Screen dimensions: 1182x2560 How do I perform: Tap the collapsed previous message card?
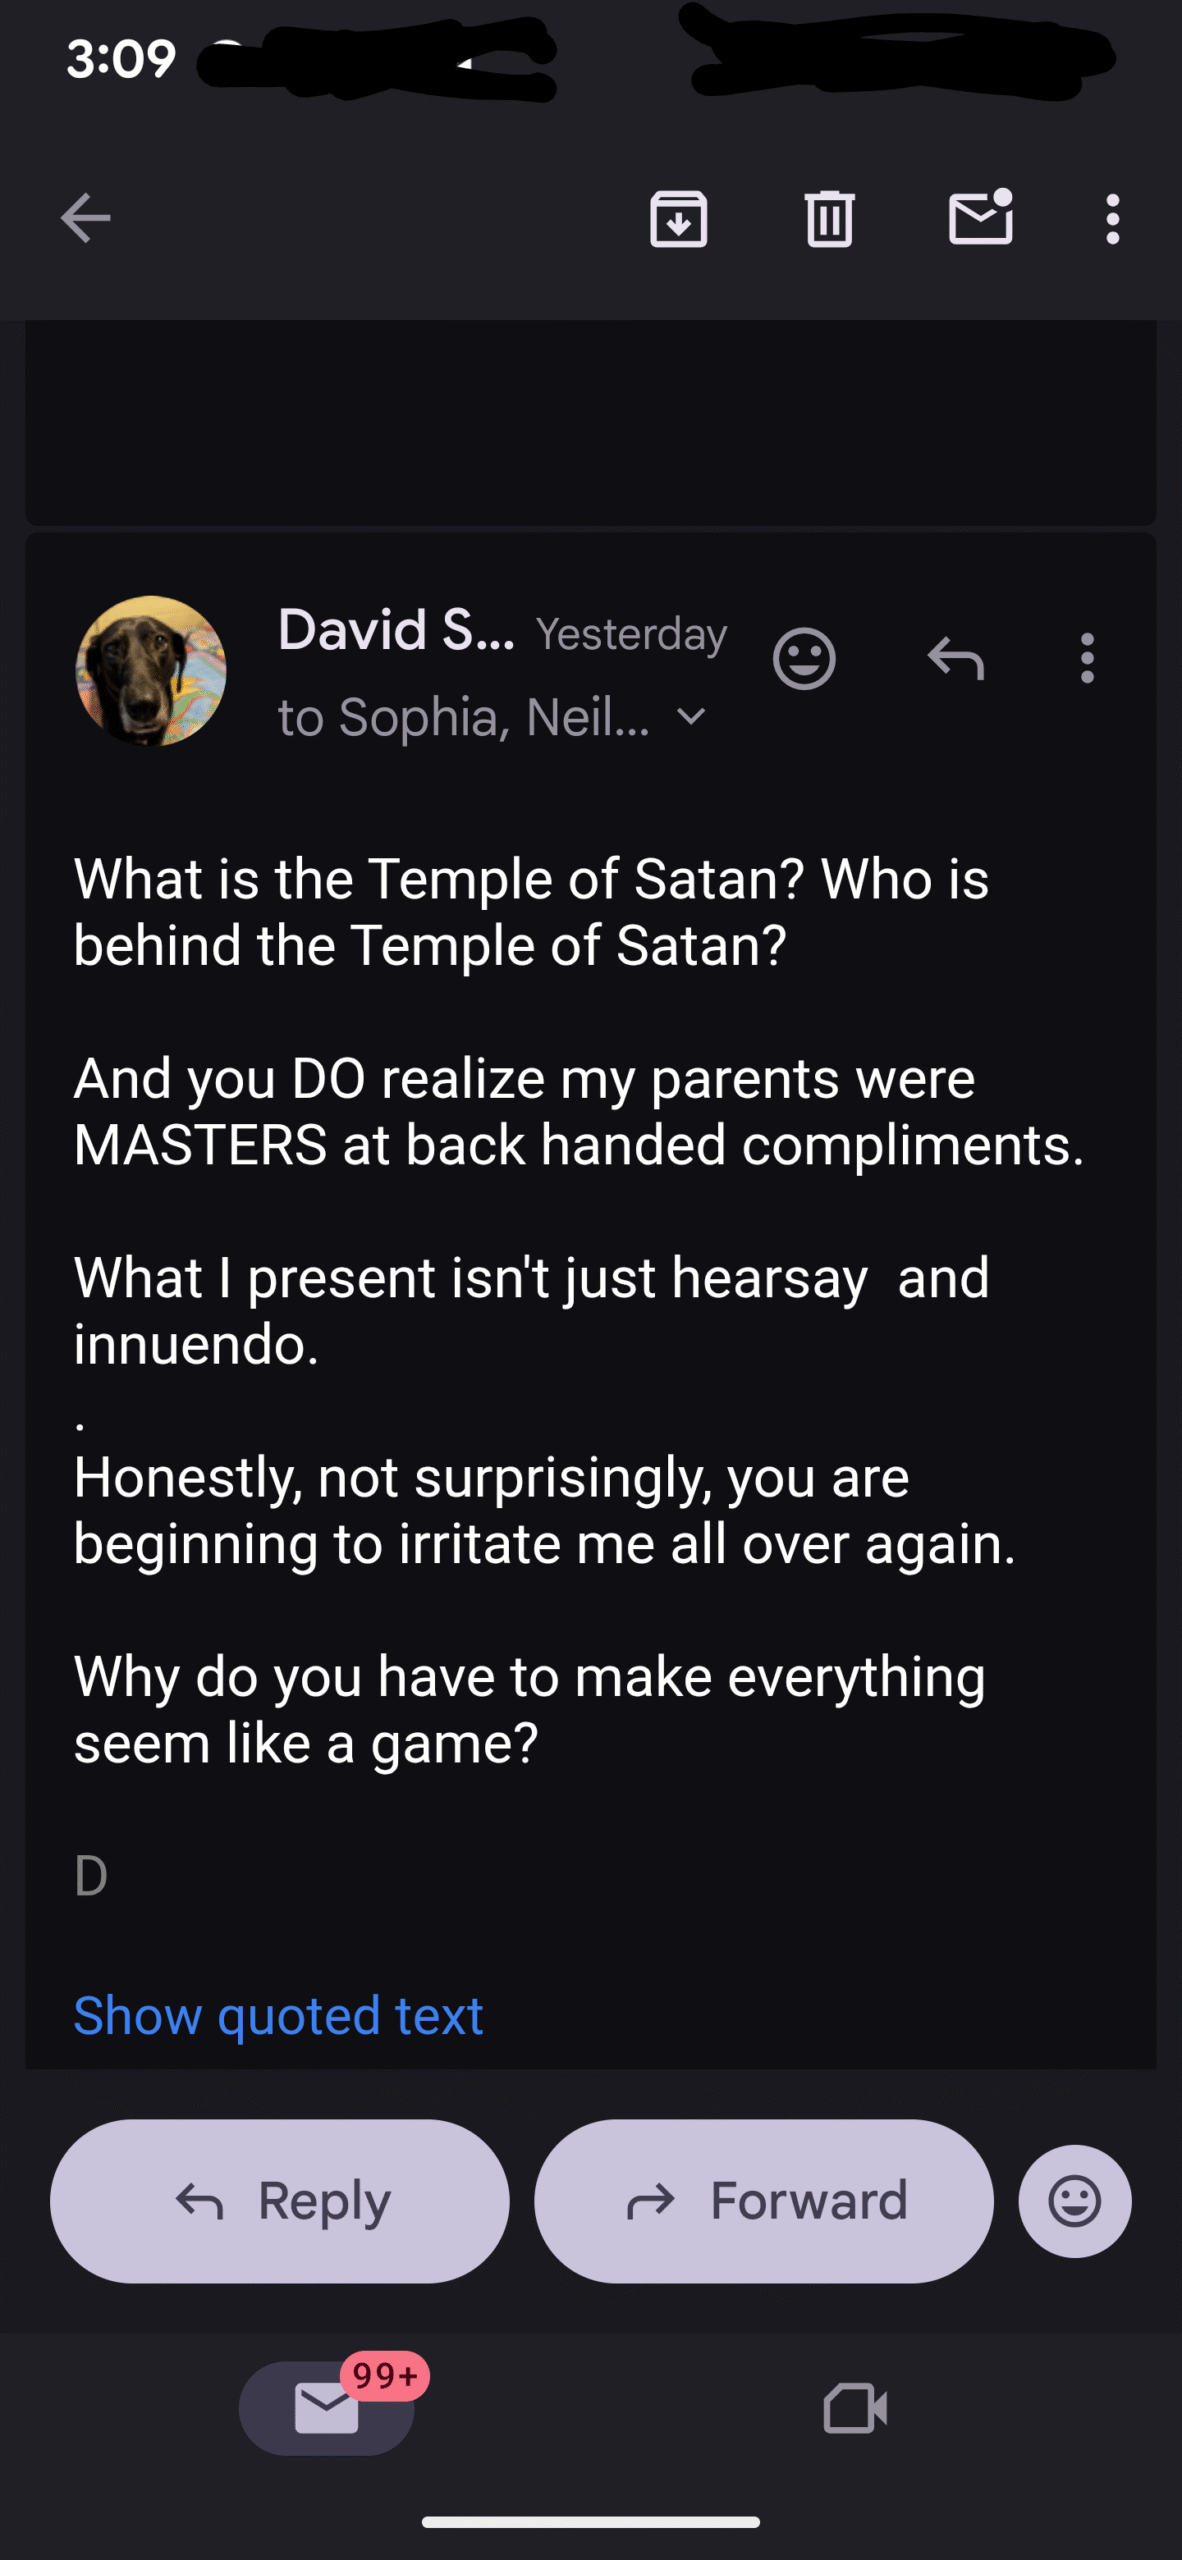(590, 422)
